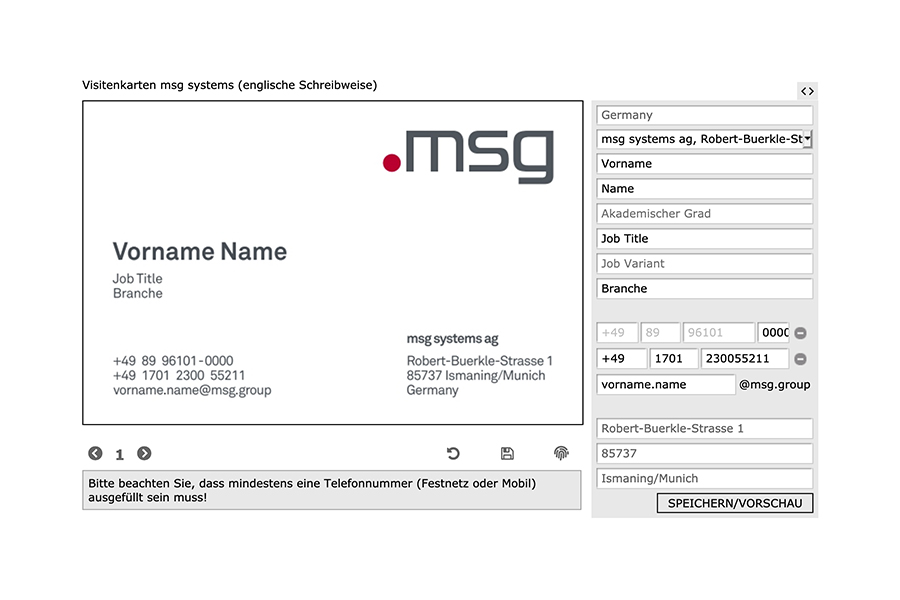
Task: Click the Vorname input field
Action: 704,164
